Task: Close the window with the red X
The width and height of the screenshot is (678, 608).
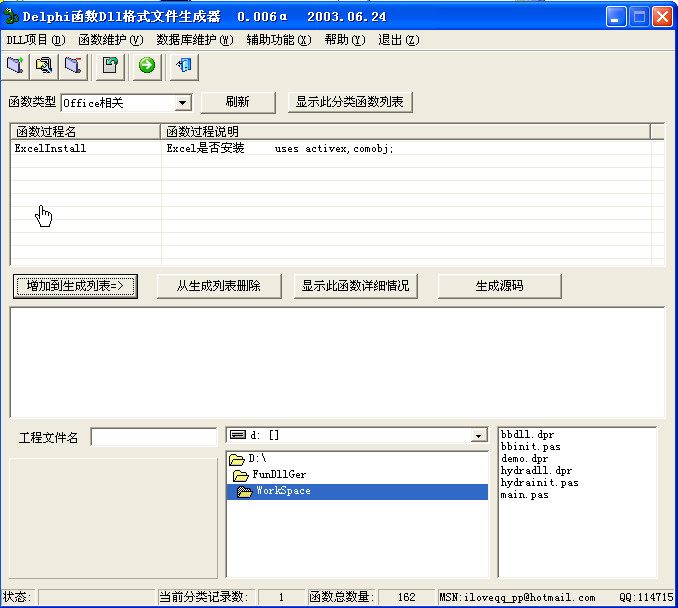Action: tap(662, 17)
